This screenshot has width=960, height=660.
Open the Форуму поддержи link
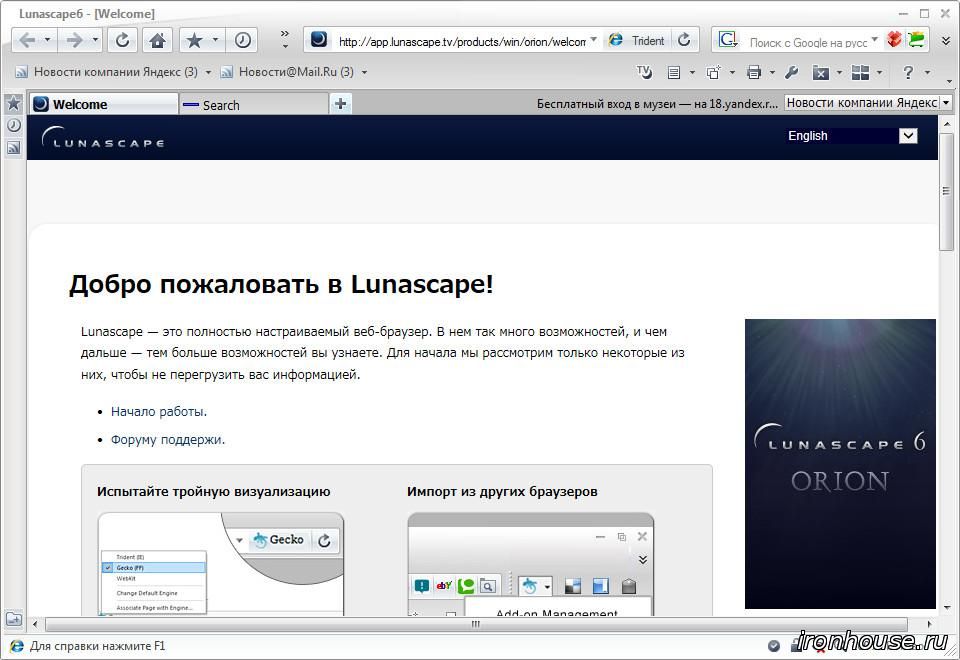(168, 440)
